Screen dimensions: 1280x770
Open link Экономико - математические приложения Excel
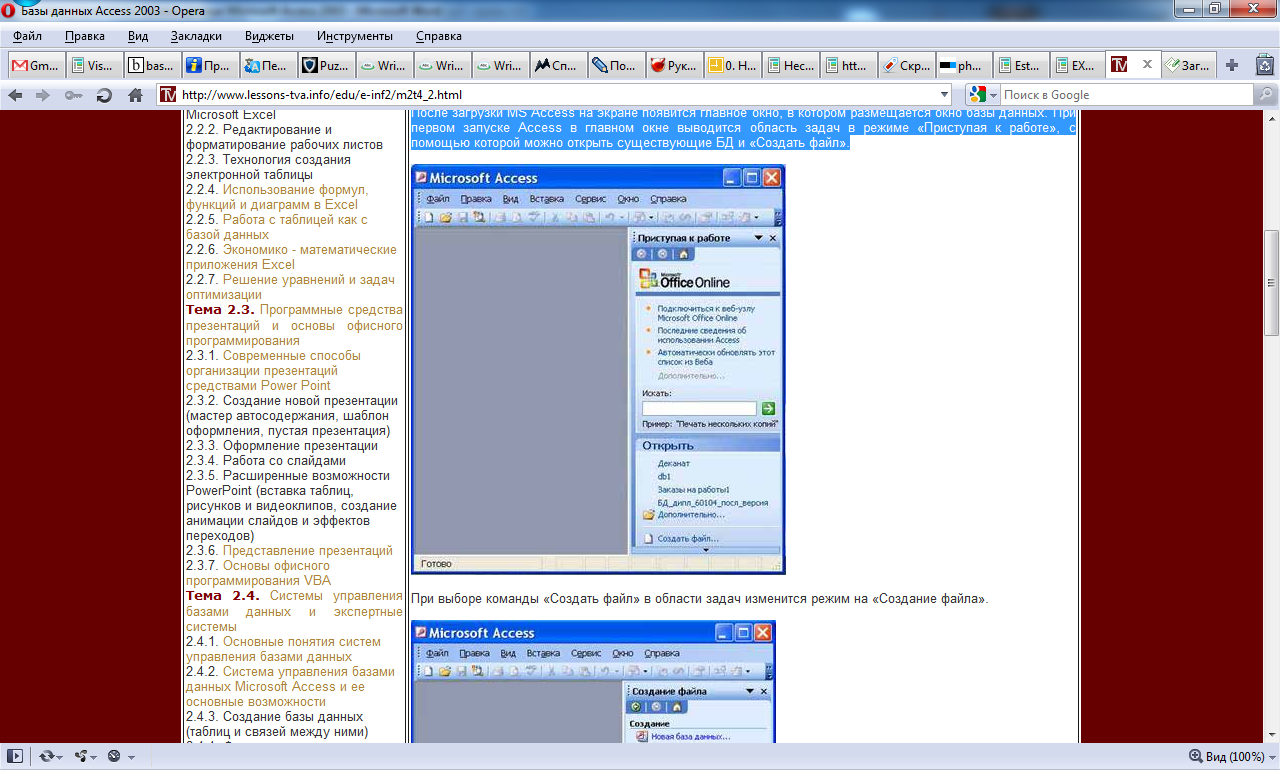[291, 257]
